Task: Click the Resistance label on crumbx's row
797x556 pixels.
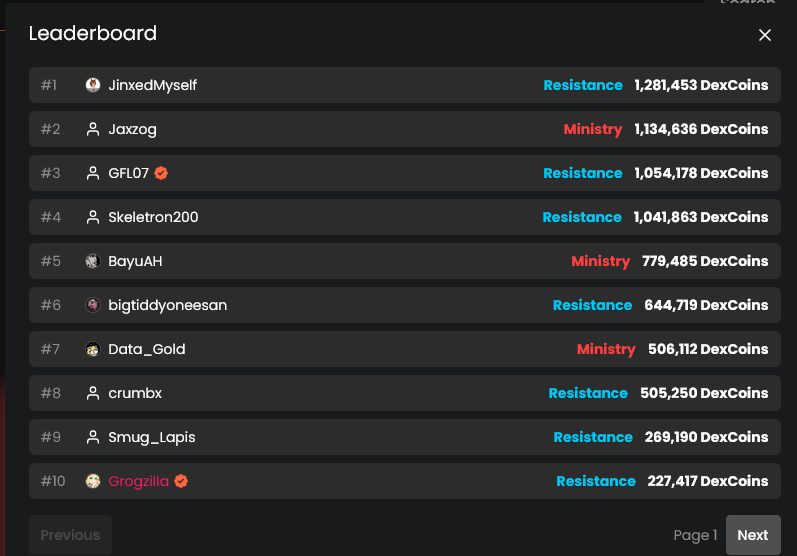Action: pyautogui.click(x=588, y=393)
